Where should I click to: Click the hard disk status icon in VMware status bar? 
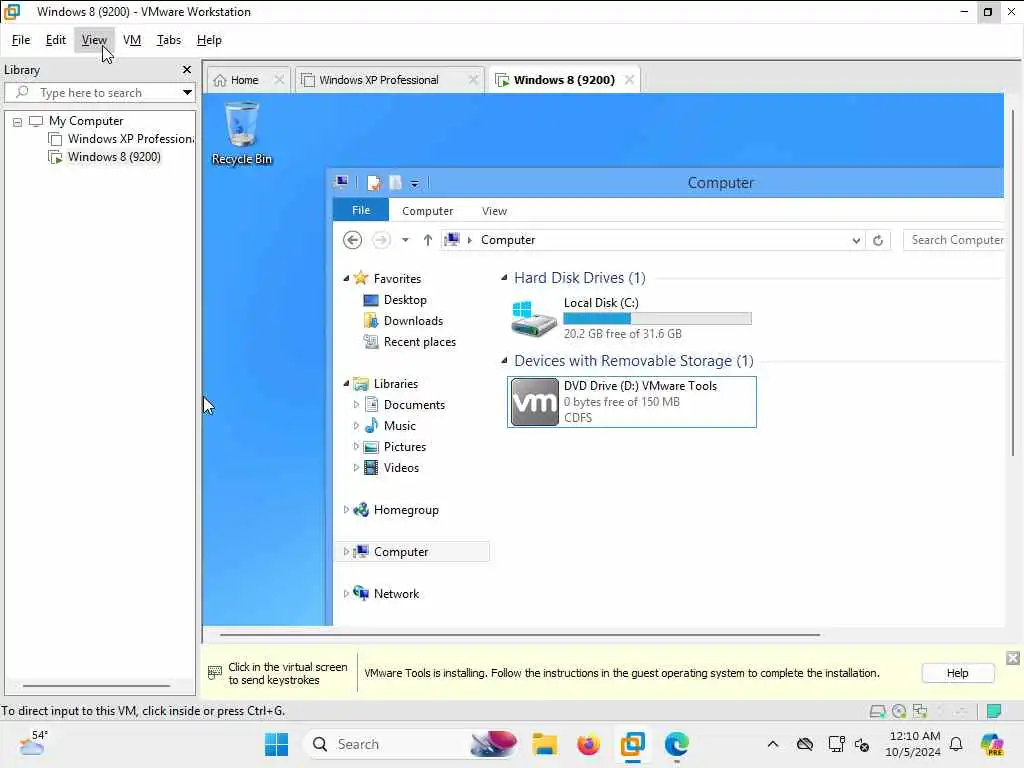coord(878,711)
